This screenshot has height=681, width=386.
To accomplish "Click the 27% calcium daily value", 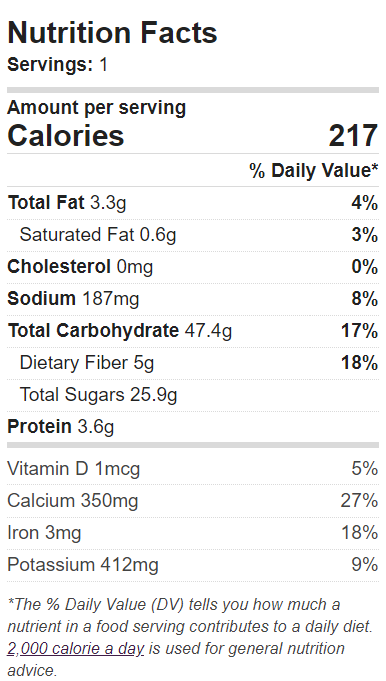I will 360,501.
